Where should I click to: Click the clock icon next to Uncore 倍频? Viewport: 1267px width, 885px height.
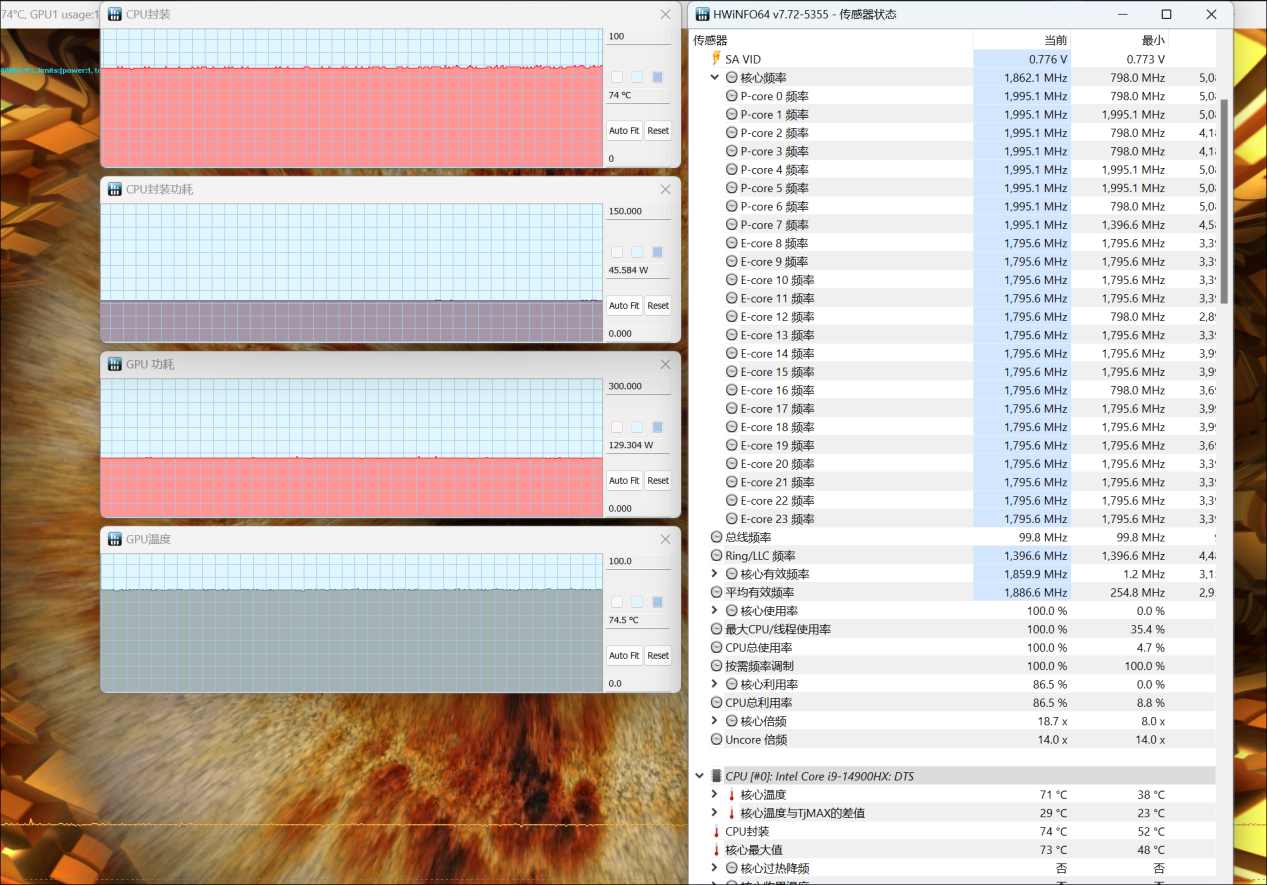tap(716, 740)
